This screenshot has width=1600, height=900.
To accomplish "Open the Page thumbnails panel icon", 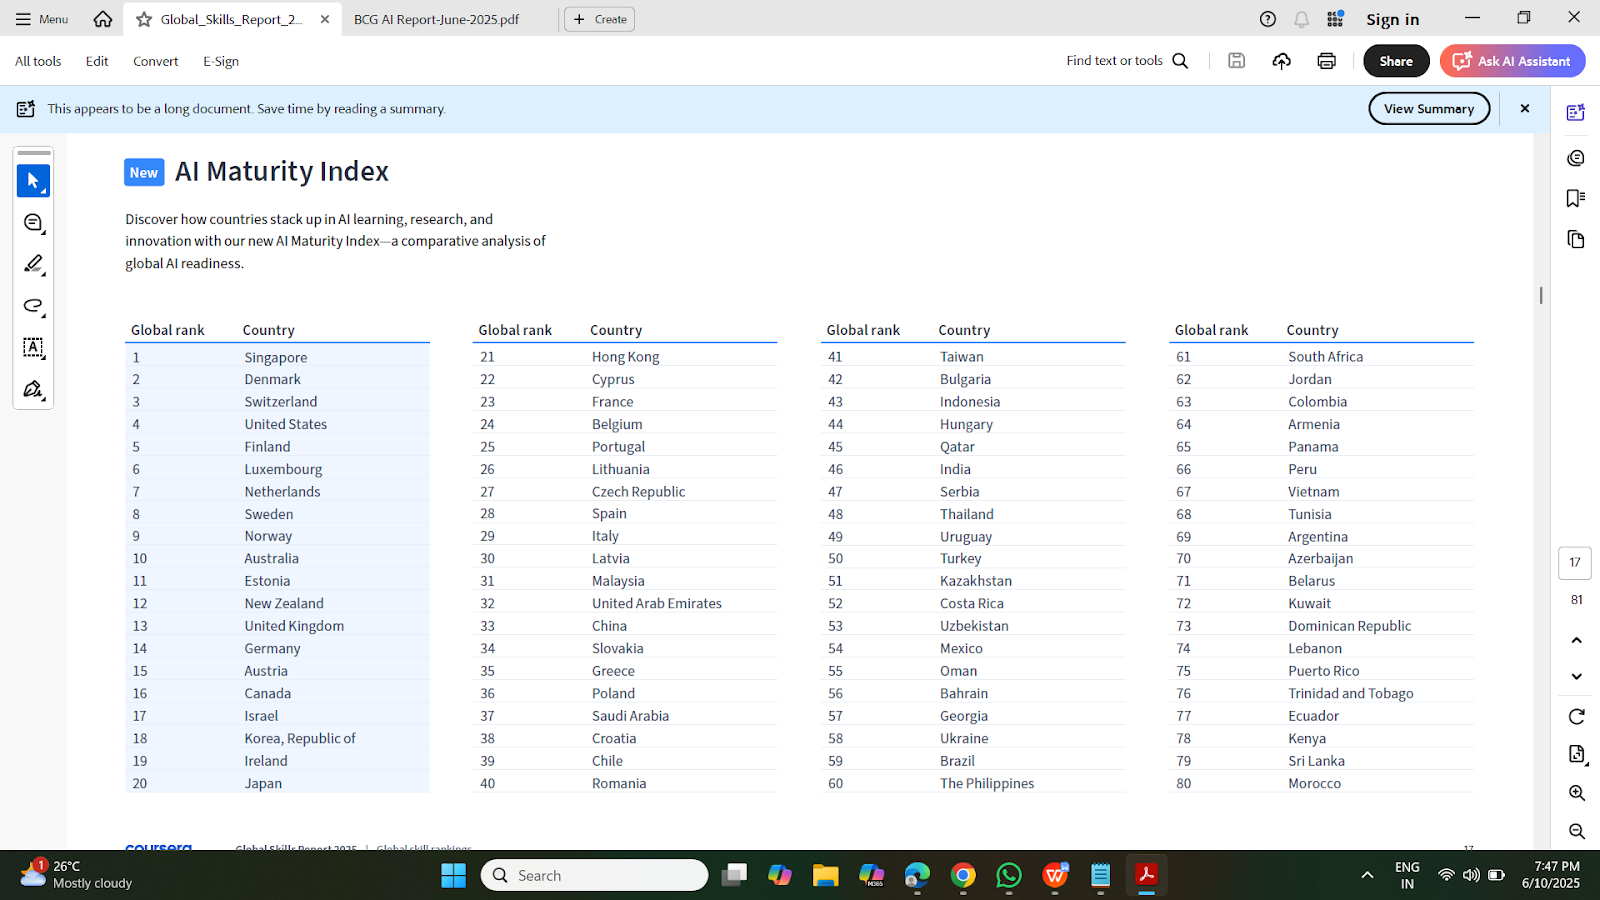I will (1576, 239).
